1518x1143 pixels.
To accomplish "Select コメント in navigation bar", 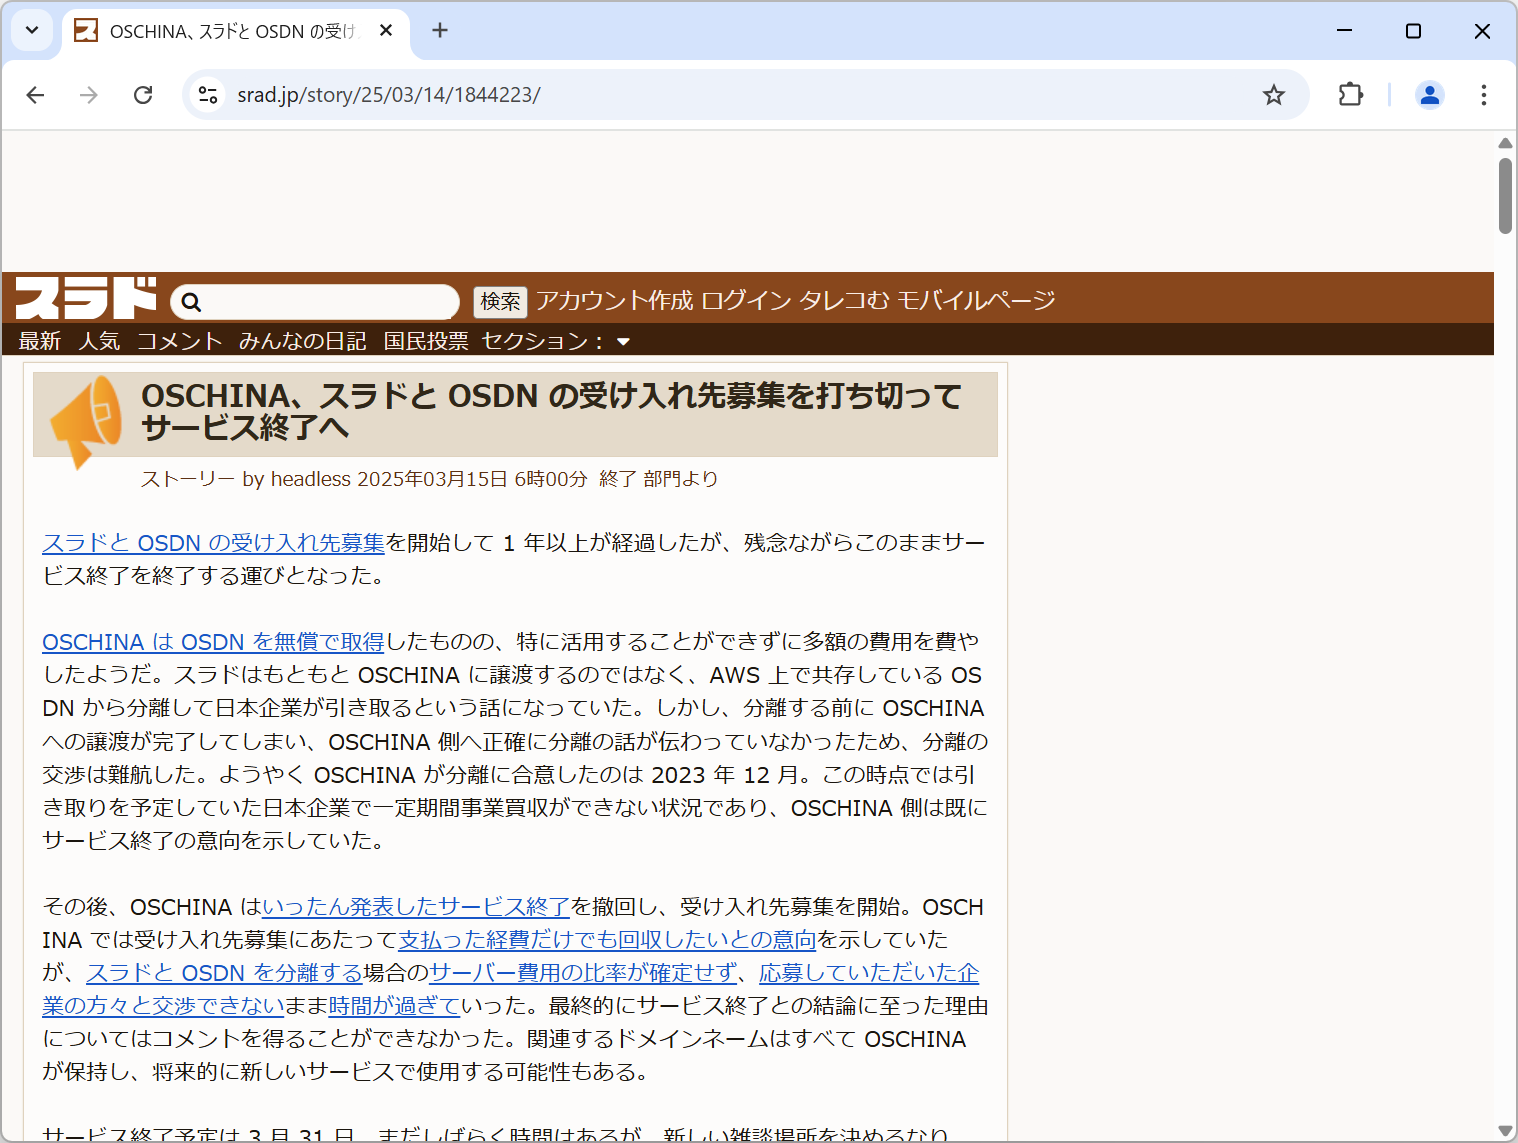I will [x=180, y=341].
